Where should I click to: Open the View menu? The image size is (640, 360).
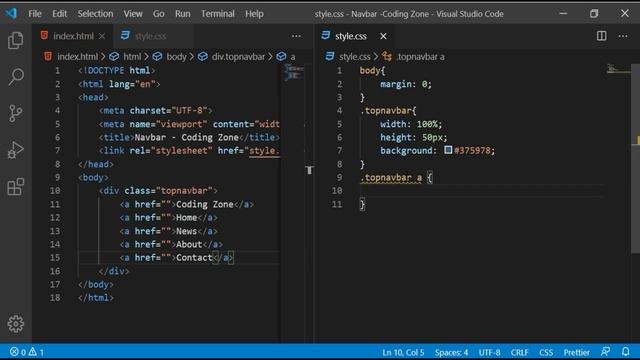133,14
